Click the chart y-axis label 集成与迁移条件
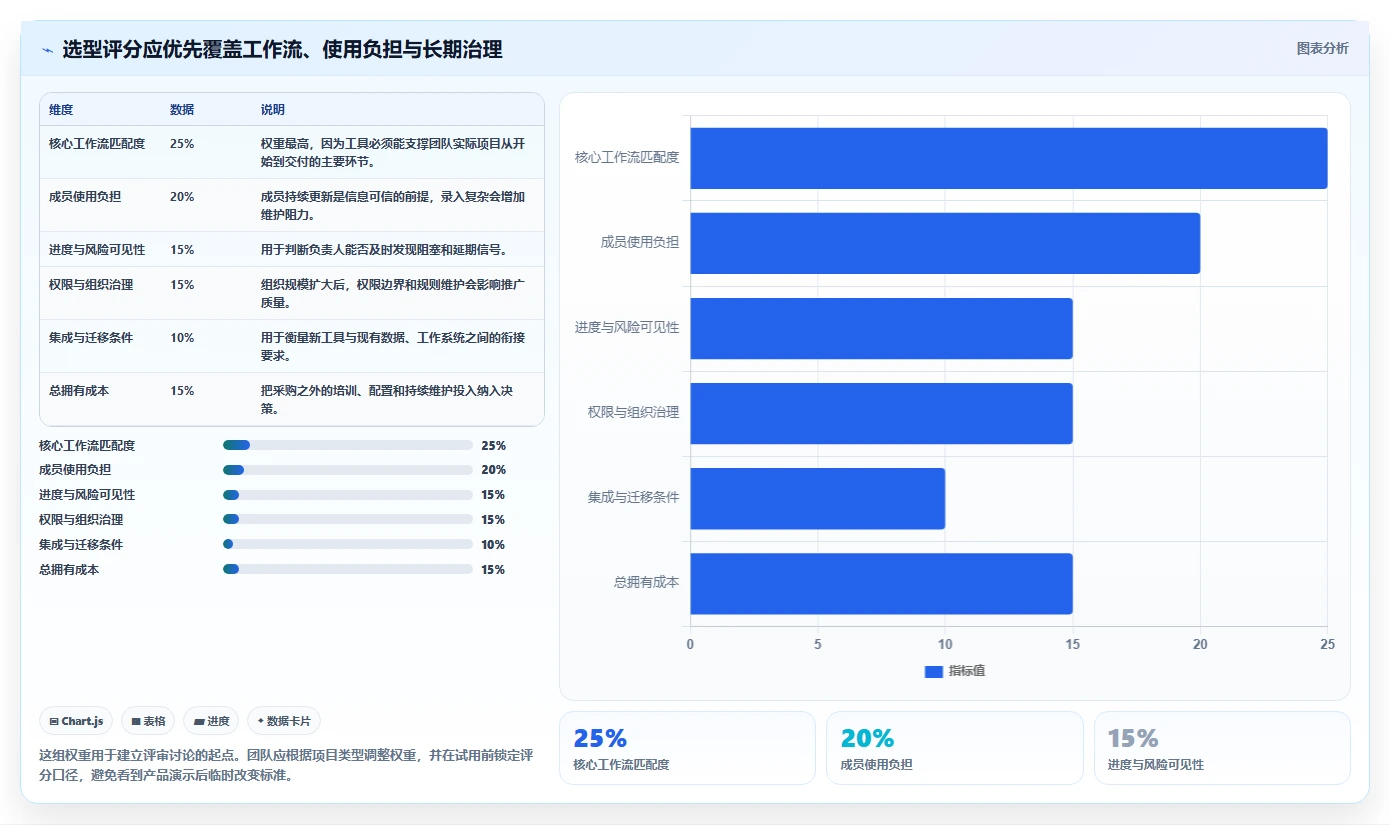 (633, 498)
